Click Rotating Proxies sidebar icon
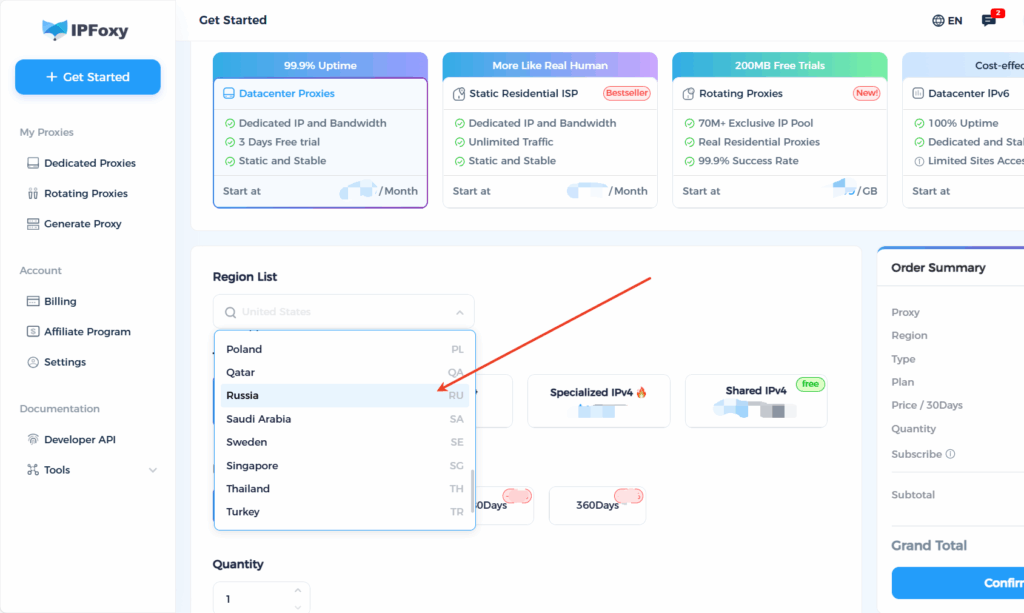This screenshot has height=613, width=1024. (x=33, y=194)
